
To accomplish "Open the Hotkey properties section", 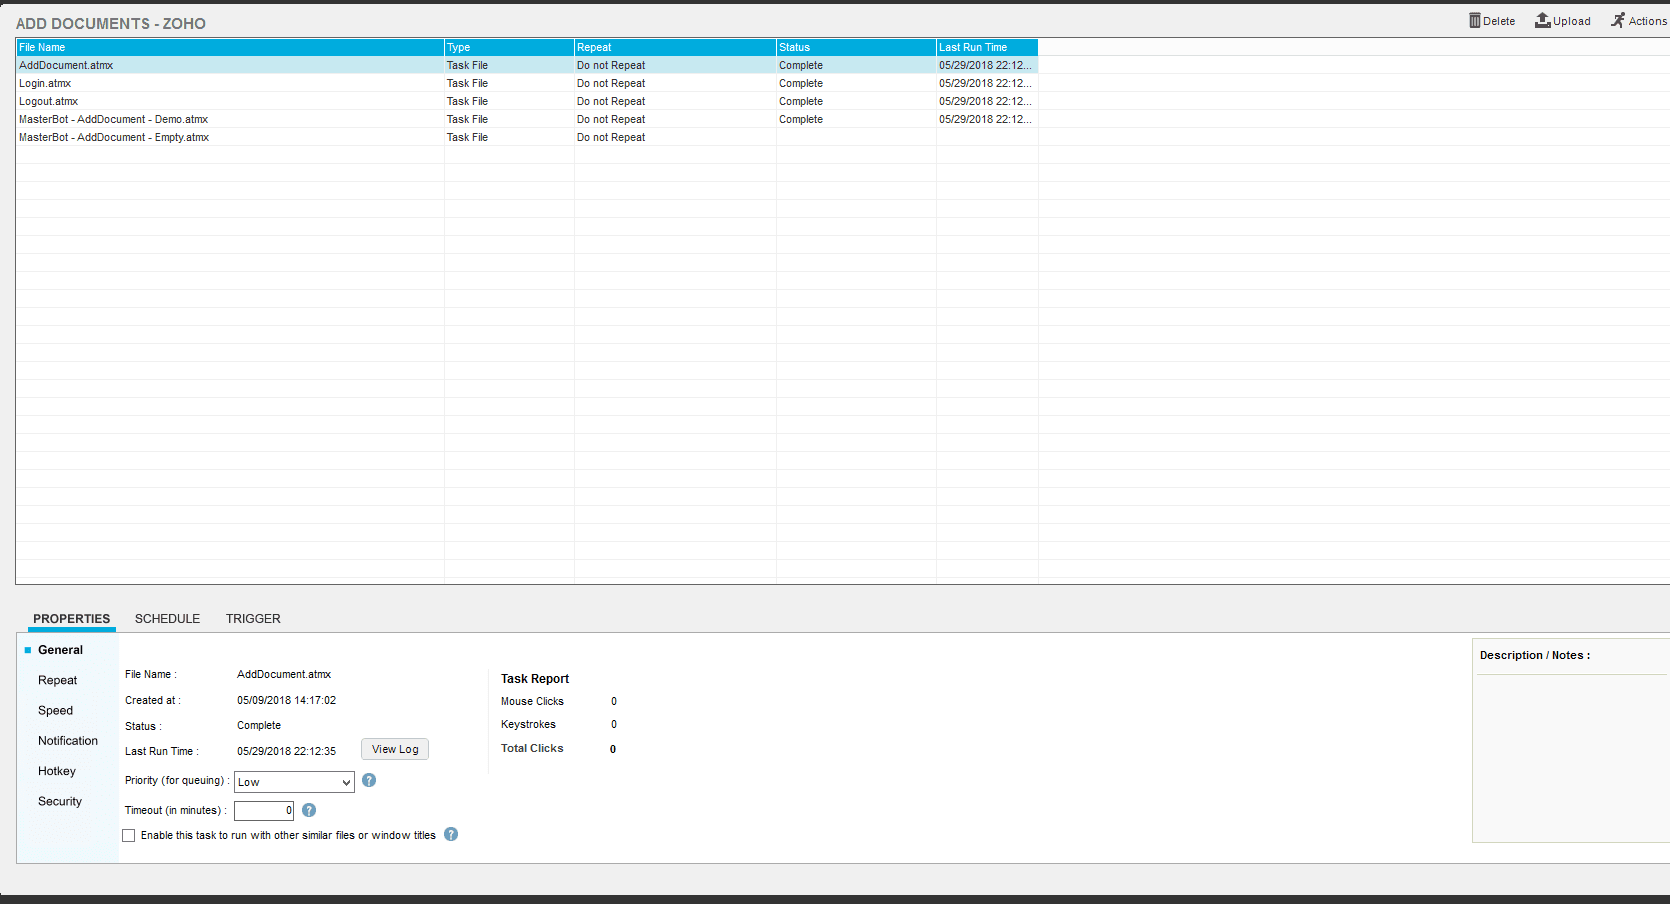I will (x=57, y=771).
